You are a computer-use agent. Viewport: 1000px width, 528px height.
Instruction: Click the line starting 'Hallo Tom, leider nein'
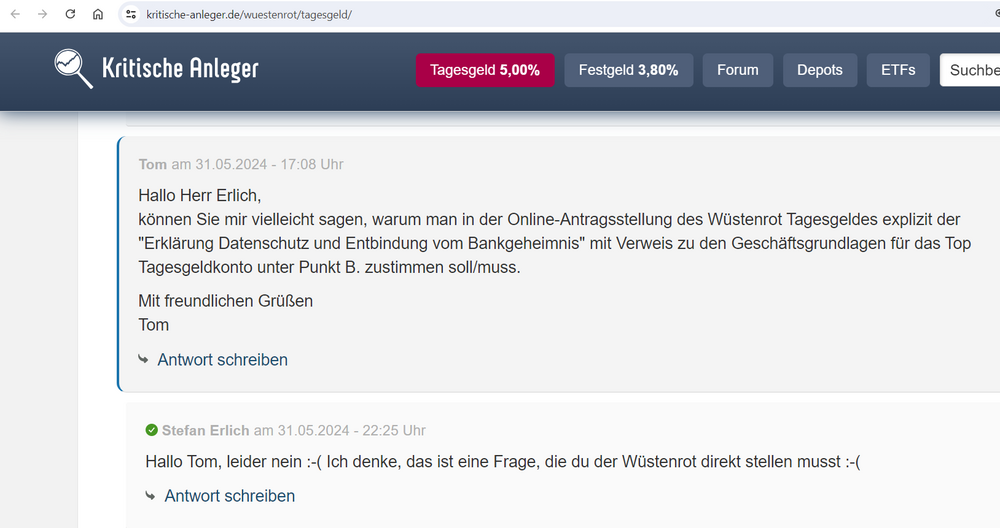tap(503, 462)
